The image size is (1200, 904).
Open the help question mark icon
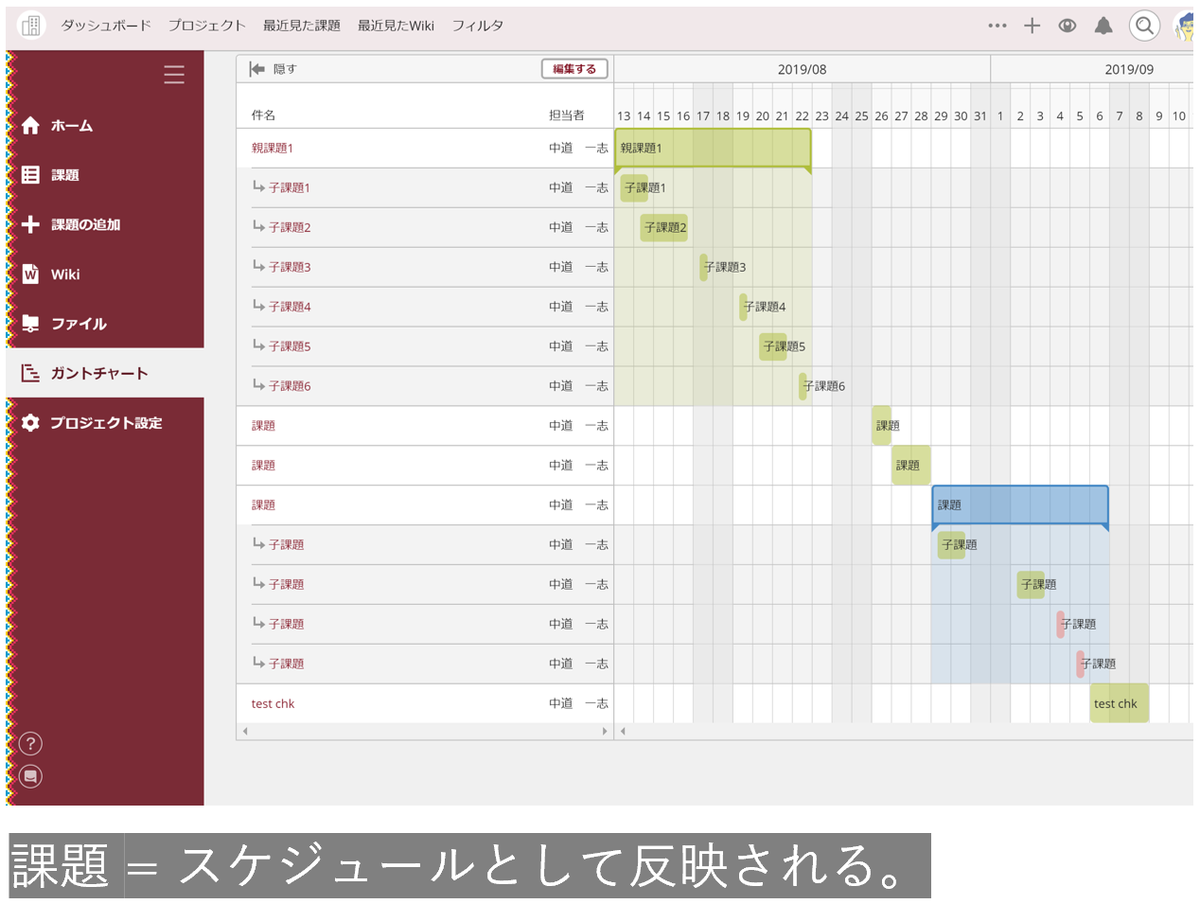(x=31, y=743)
